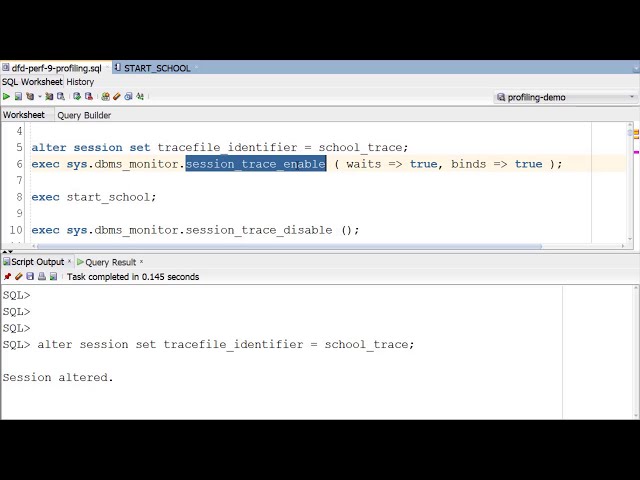Click the To Upper/Lower/InitCap icon
This screenshot has width=640, height=480.
(140, 96)
